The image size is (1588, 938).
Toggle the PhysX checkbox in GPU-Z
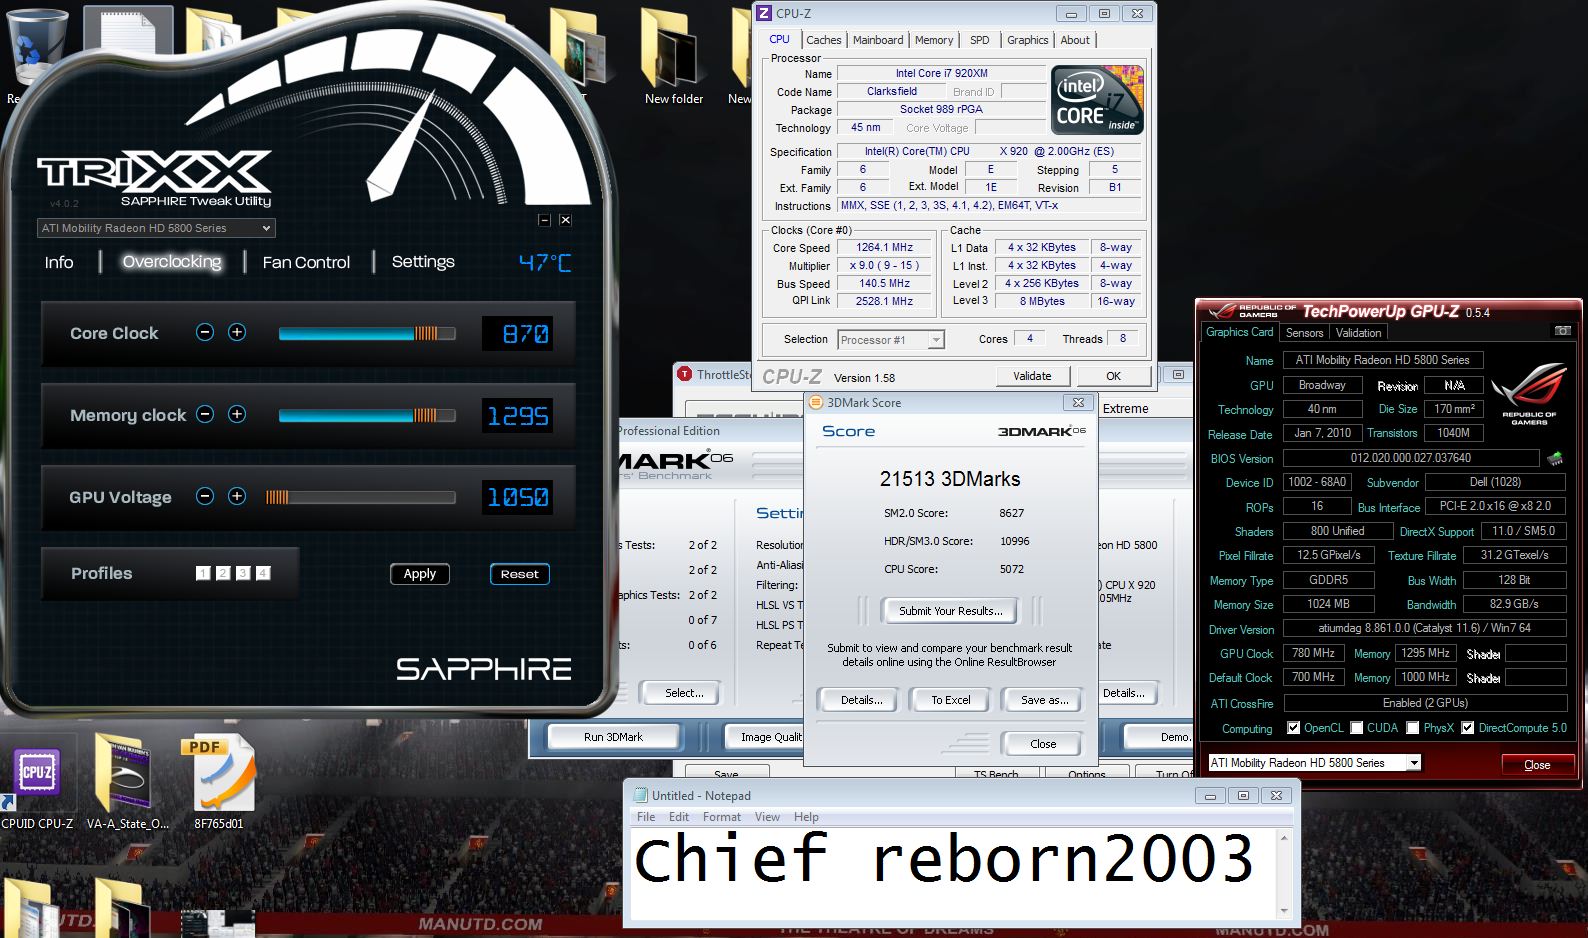[x=1413, y=728]
